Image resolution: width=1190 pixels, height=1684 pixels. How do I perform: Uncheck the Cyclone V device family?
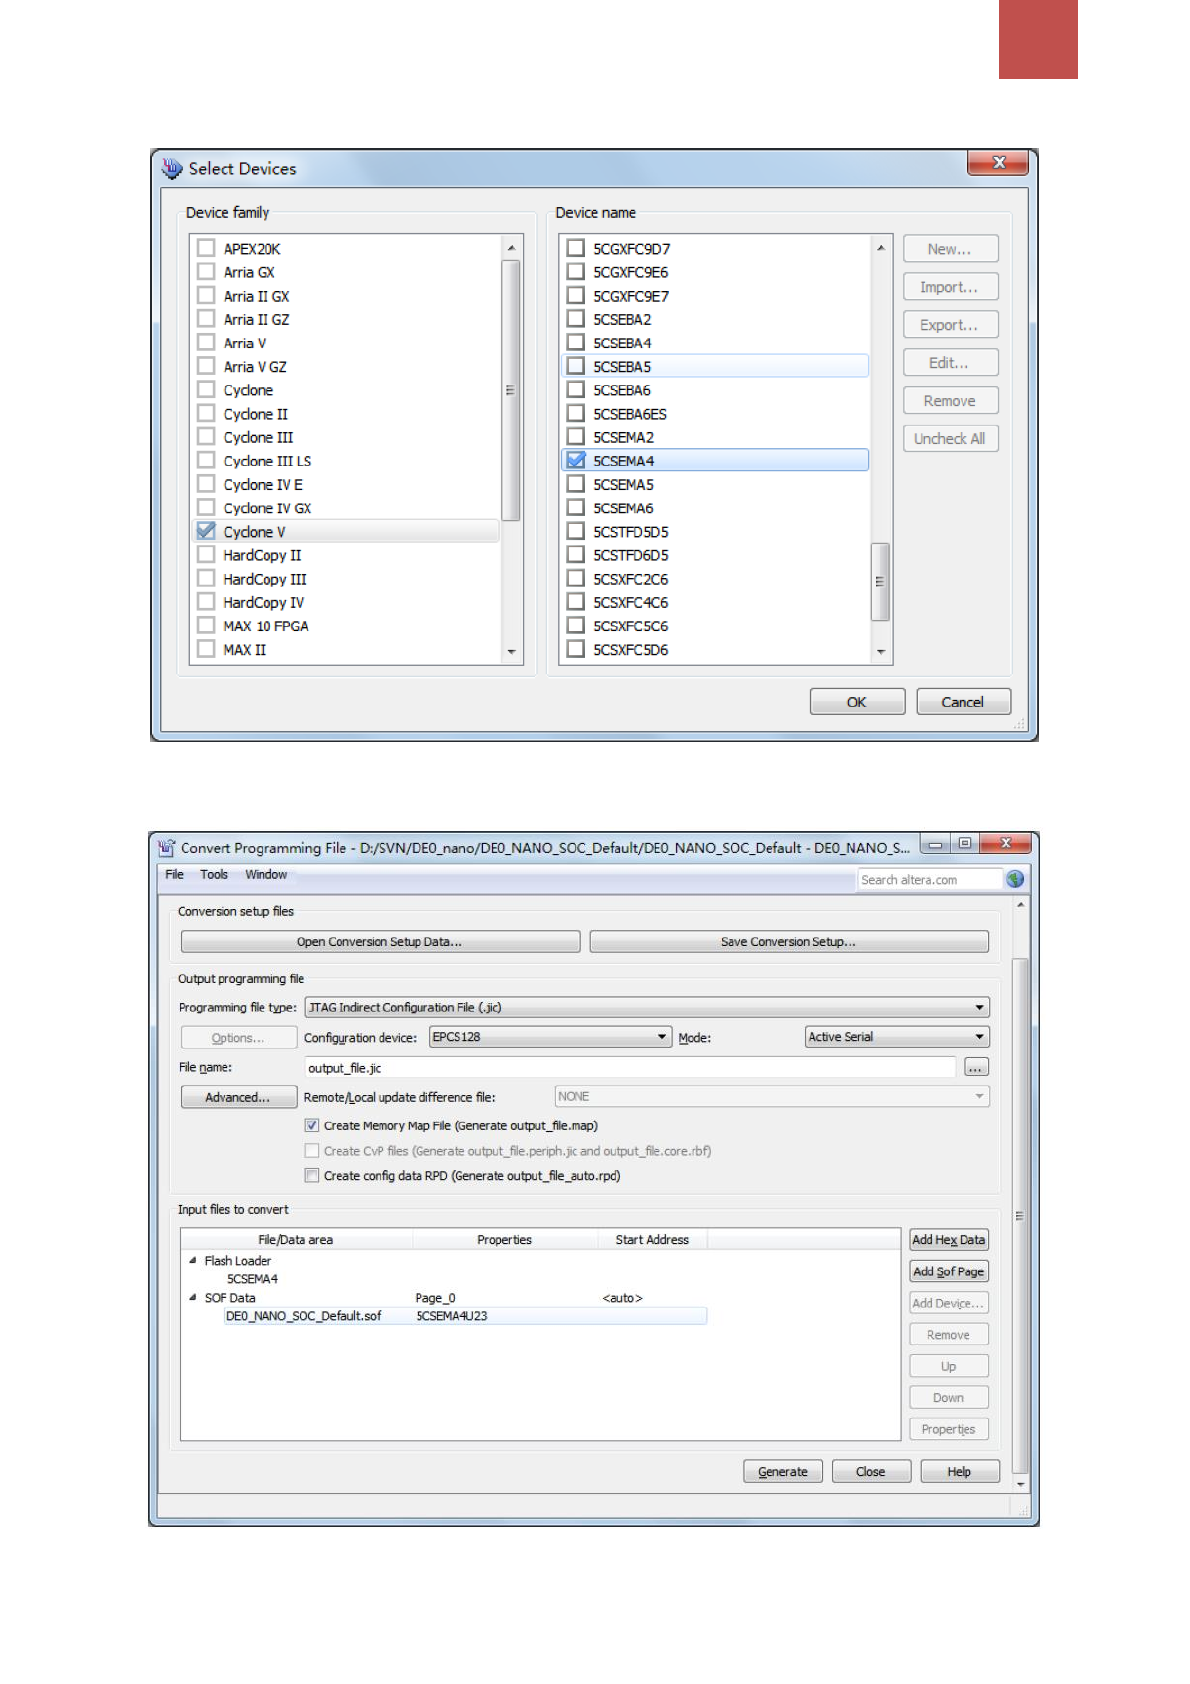point(206,531)
